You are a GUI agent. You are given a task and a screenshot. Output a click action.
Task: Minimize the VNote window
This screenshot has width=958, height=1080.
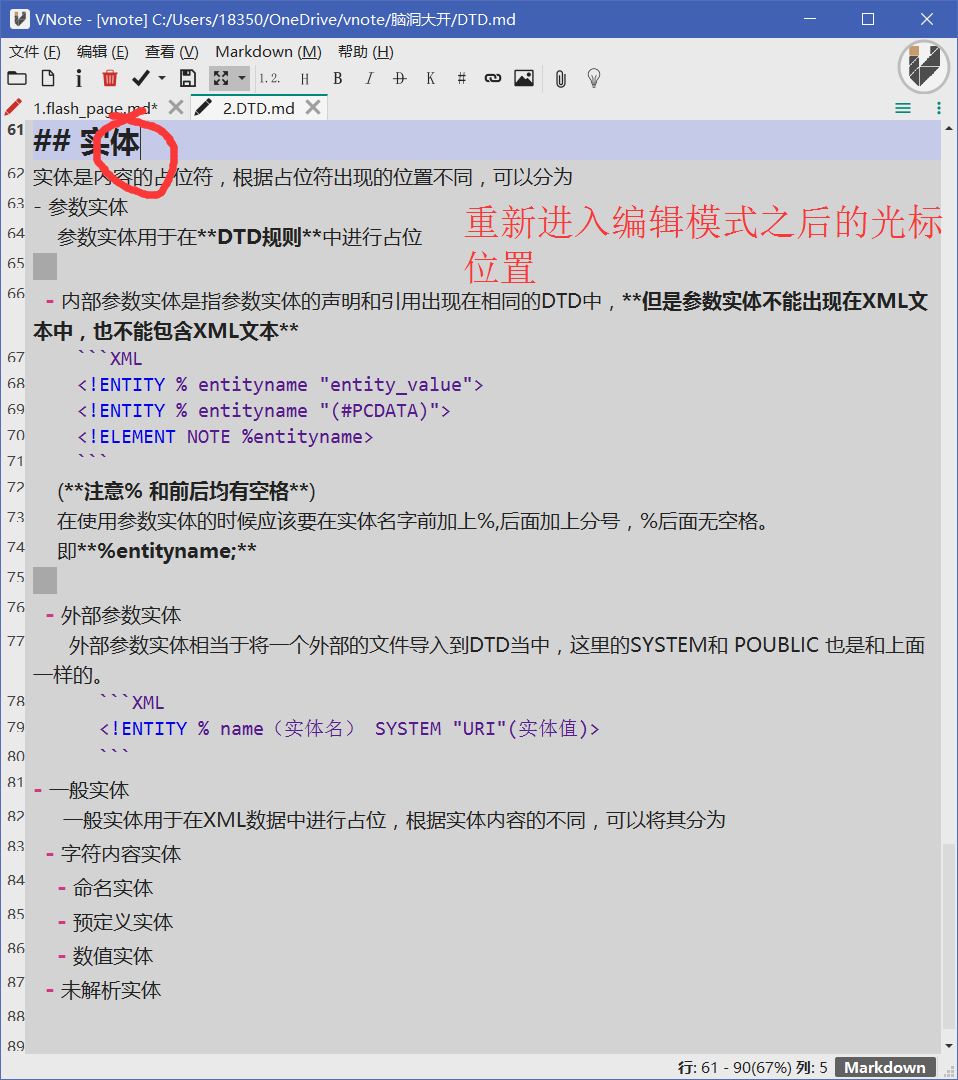point(810,19)
